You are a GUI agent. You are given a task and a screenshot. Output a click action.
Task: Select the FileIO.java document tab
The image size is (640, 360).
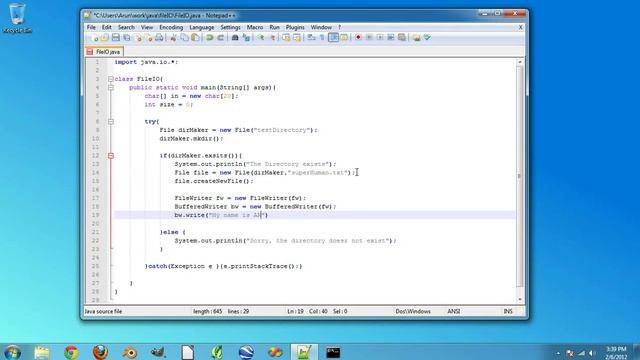(104, 52)
